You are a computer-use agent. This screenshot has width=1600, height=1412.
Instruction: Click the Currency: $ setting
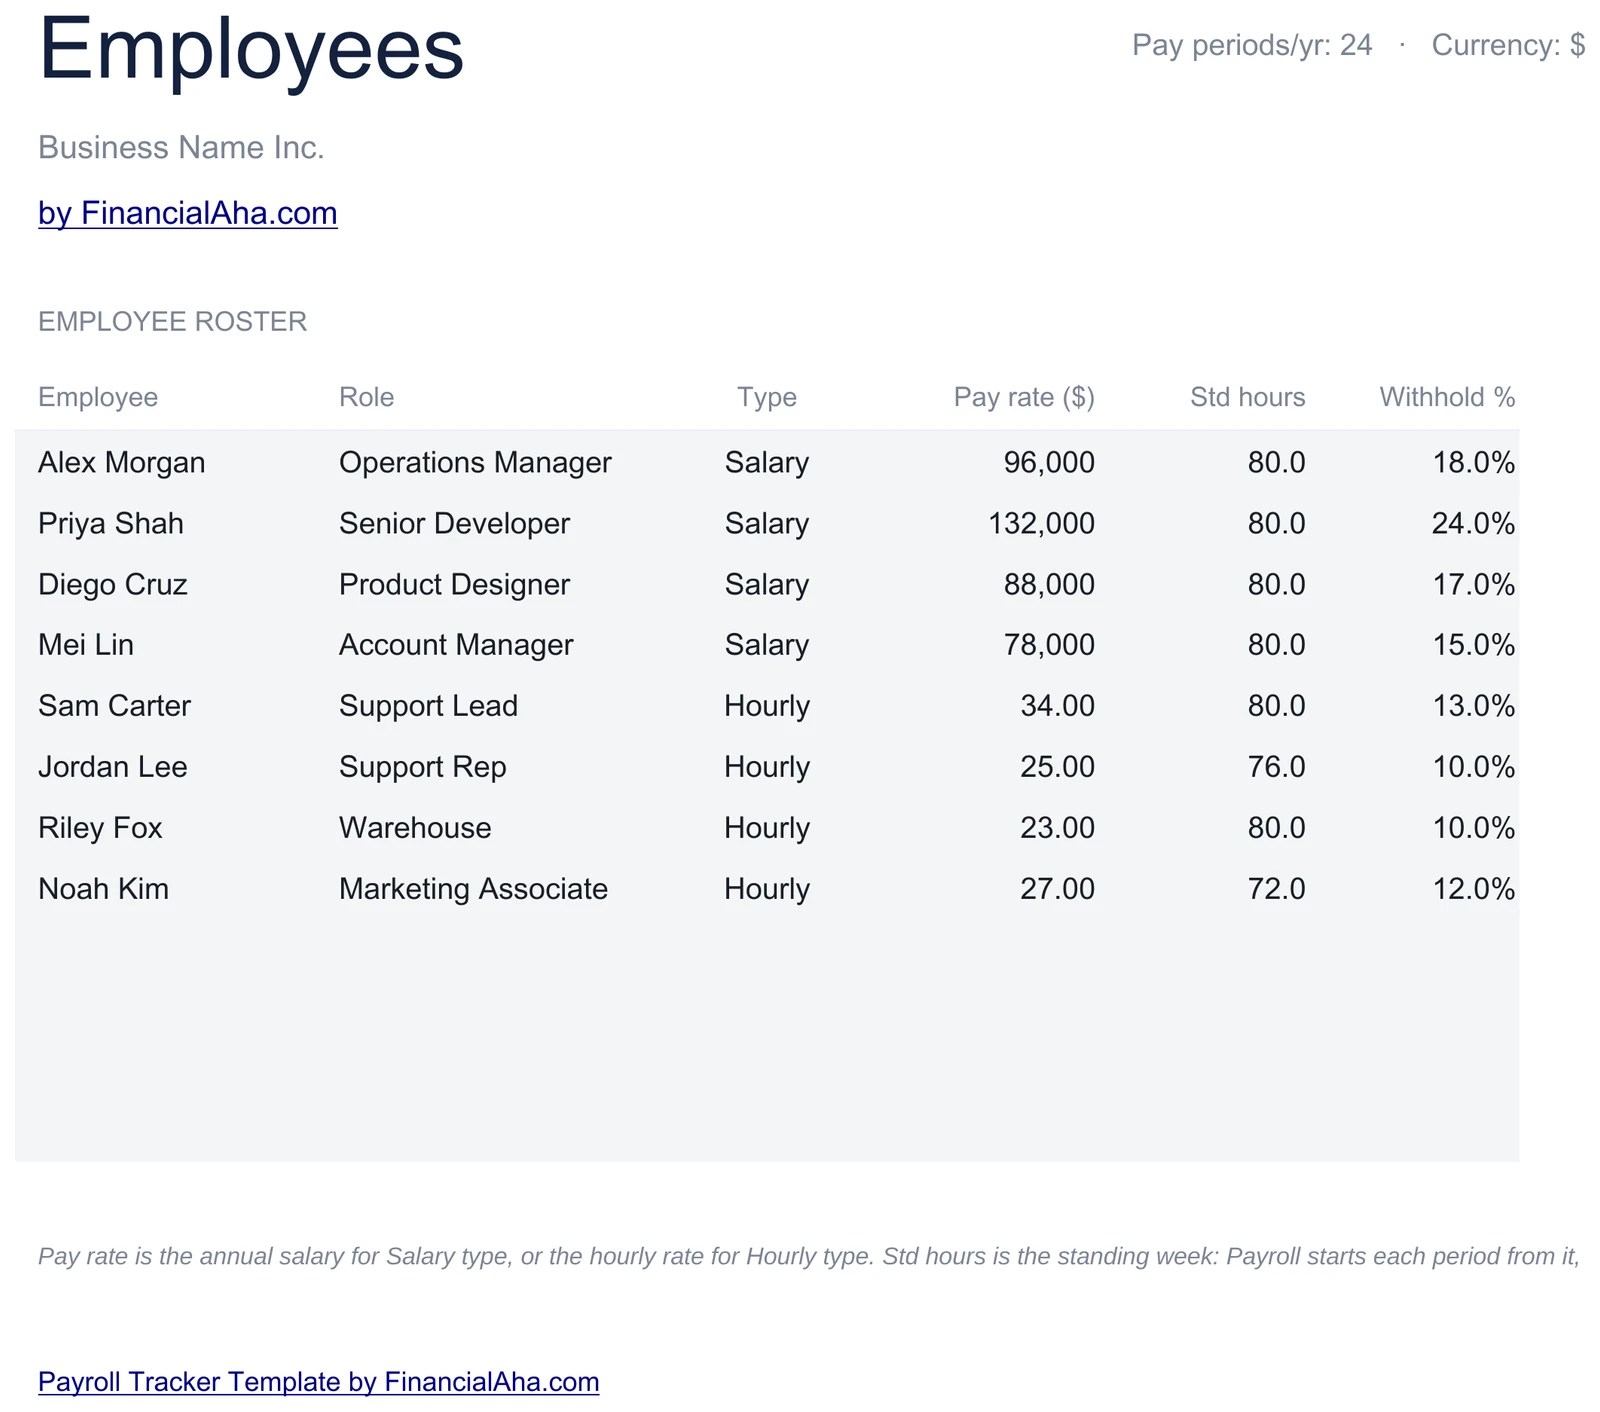[1508, 45]
